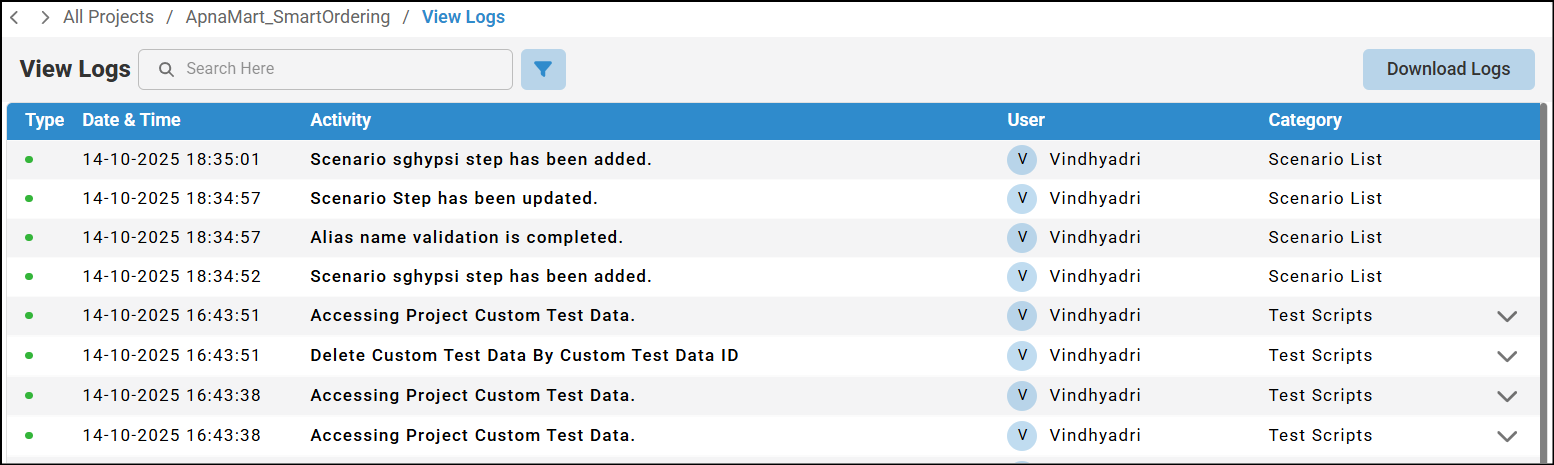
Task: Click Vindhyadri avatar in first log row
Action: [1022, 159]
